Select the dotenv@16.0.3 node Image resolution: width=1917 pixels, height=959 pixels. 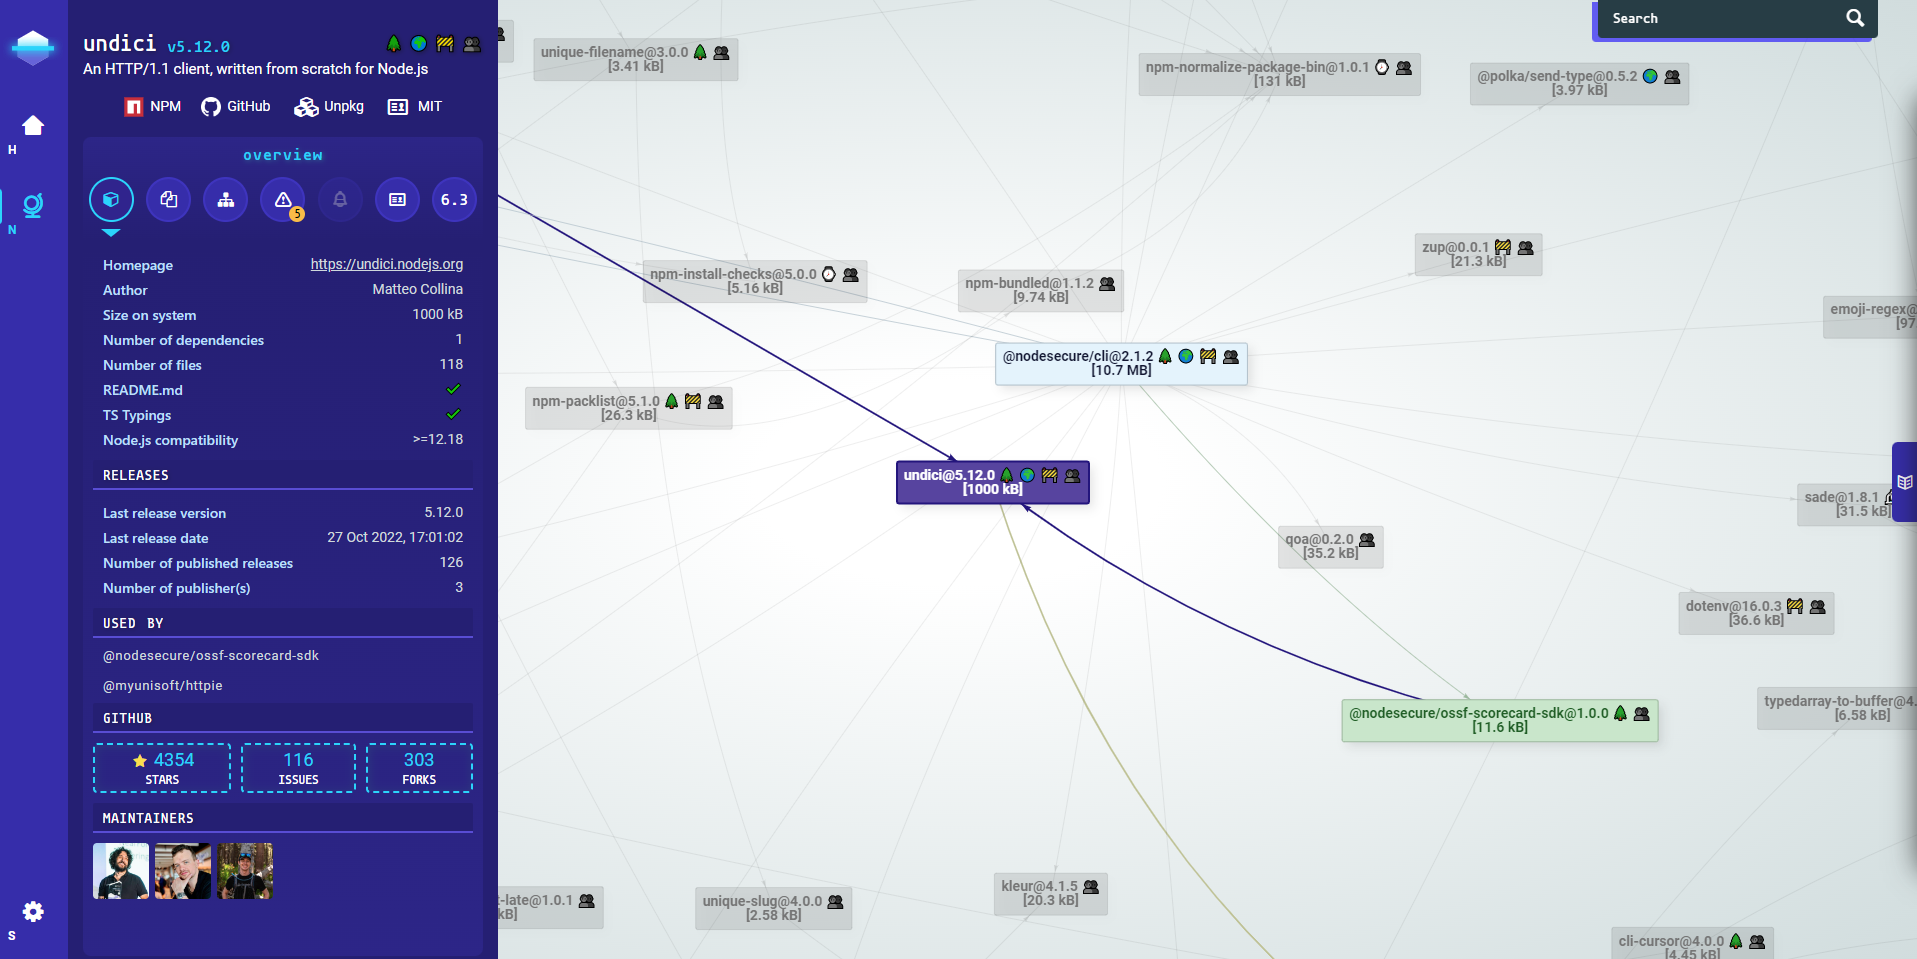[1757, 613]
